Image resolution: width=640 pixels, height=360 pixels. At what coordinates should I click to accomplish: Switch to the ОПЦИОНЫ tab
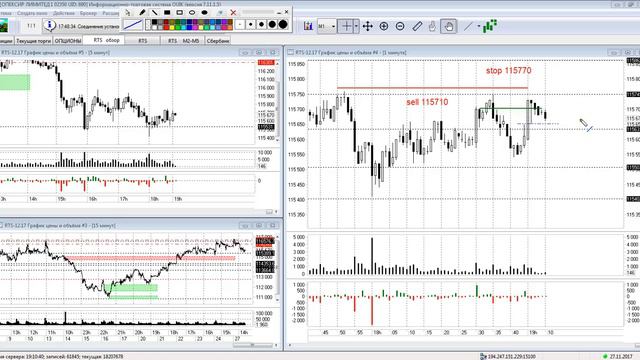coord(68,41)
